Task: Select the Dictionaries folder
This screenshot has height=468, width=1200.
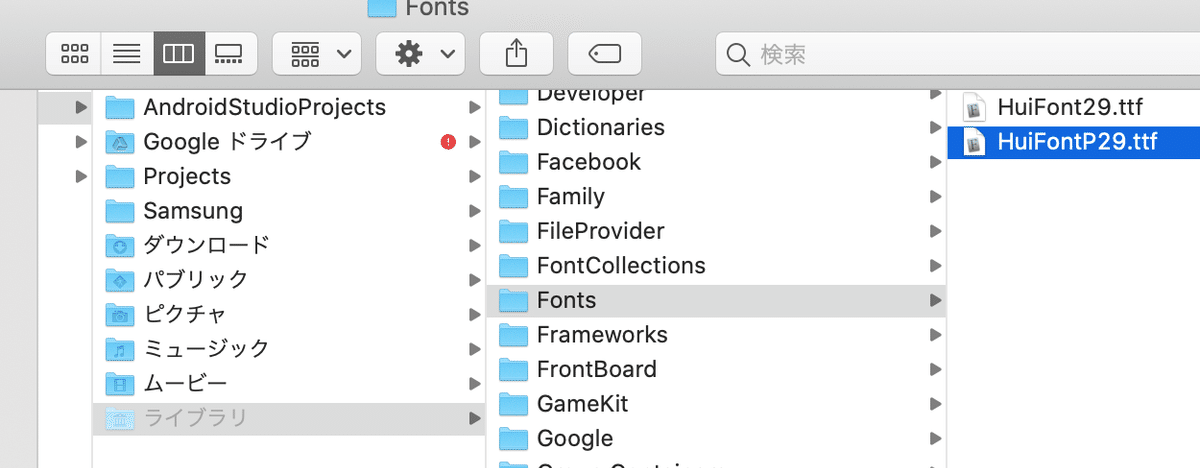Action: pos(716,128)
